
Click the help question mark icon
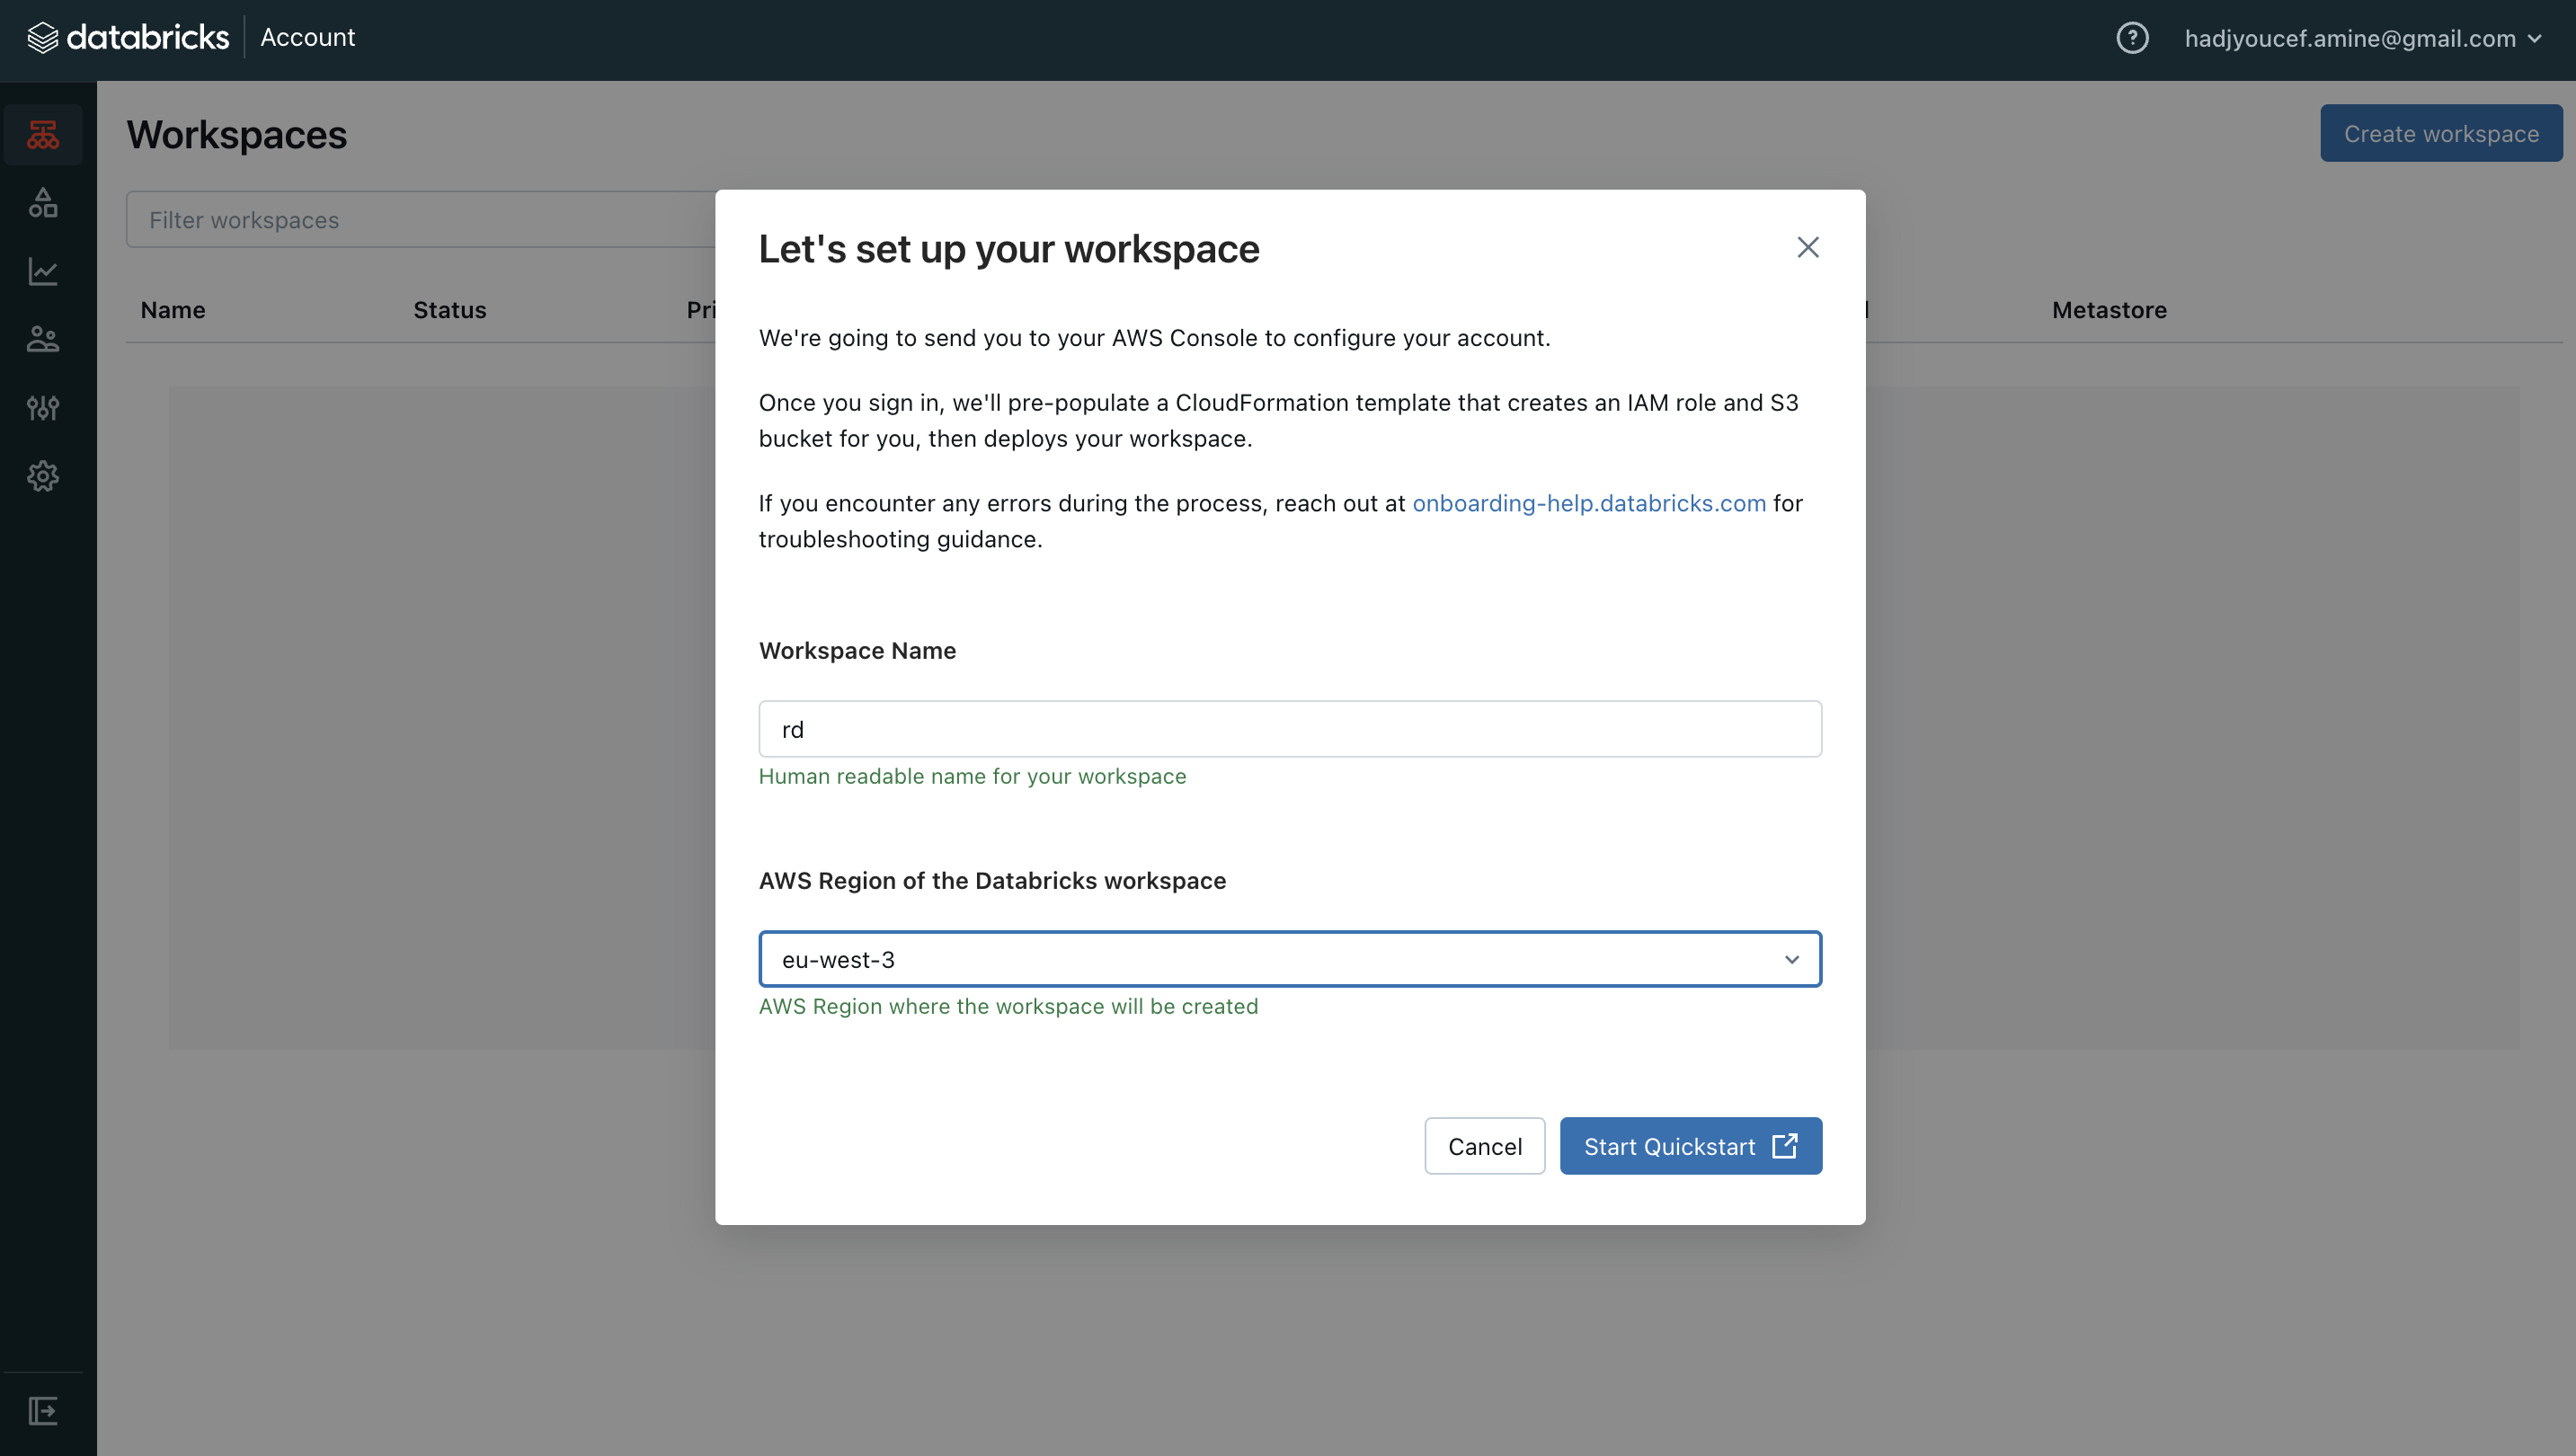pyautogui.click(x=2132, y=38)
